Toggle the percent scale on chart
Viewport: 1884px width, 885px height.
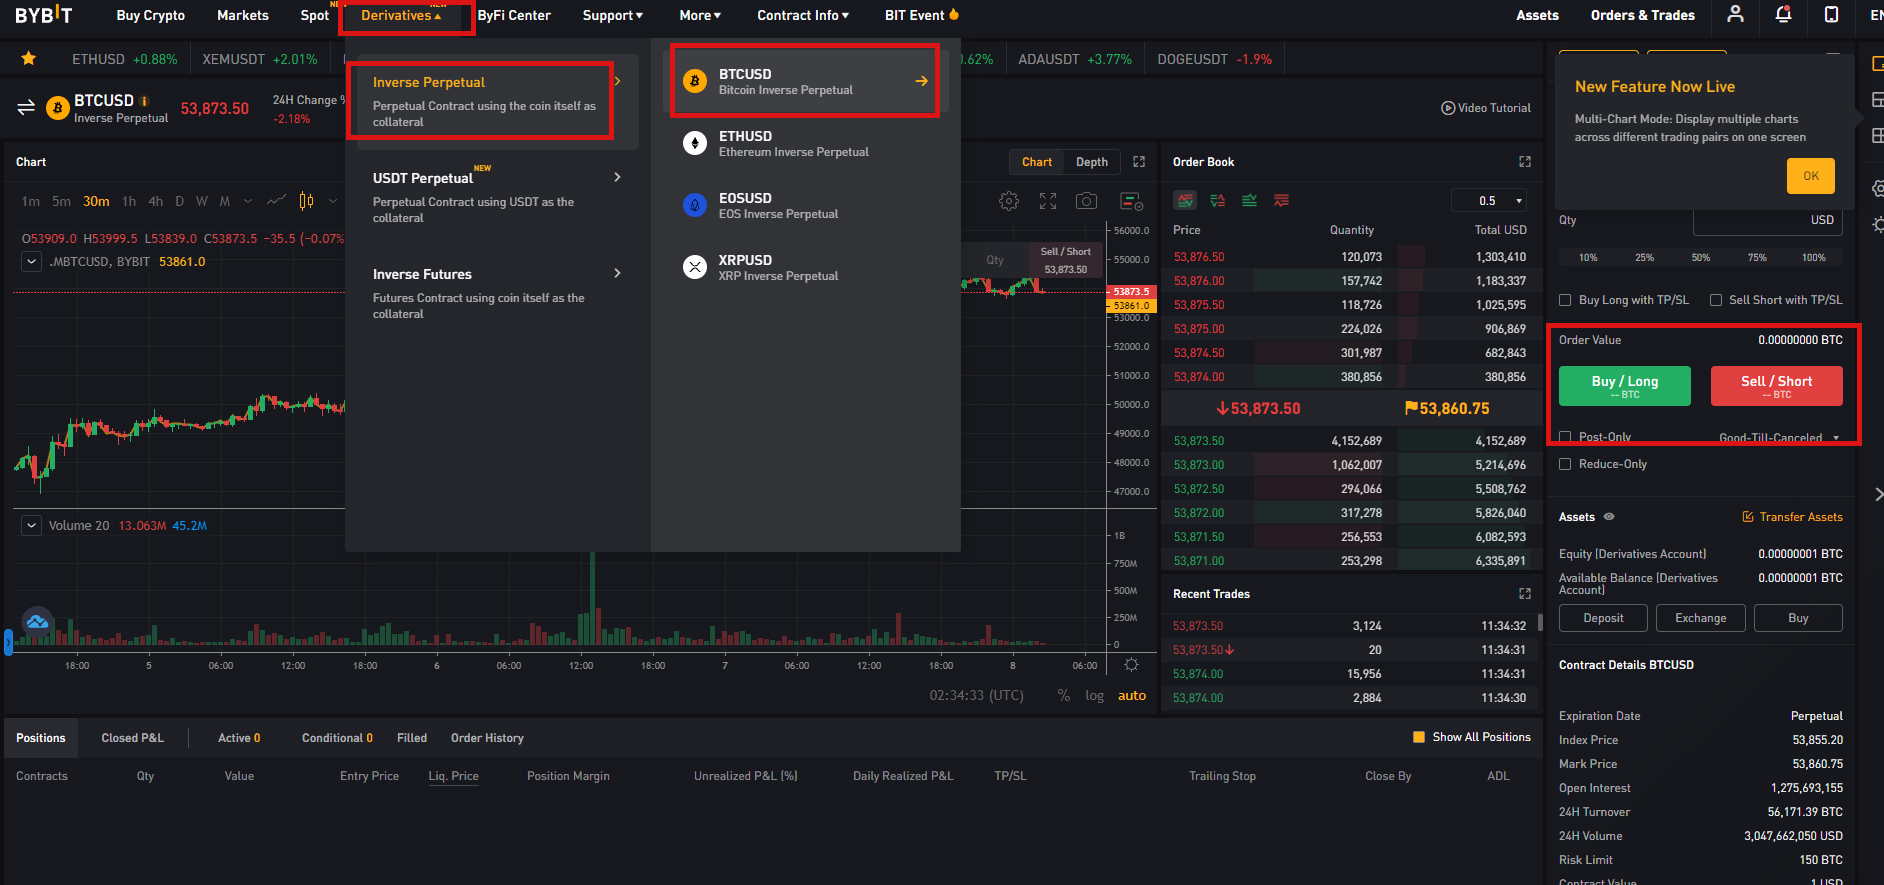tap(1063, 695)
